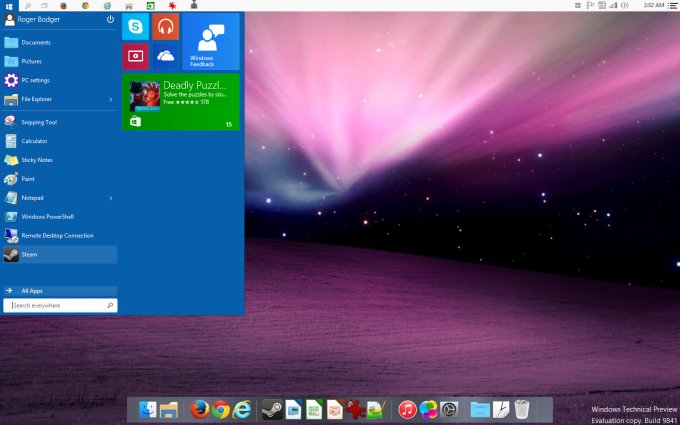Click the Firefox icon in the dock
Viewport: 680px width, 425px height.
(198, 409)
